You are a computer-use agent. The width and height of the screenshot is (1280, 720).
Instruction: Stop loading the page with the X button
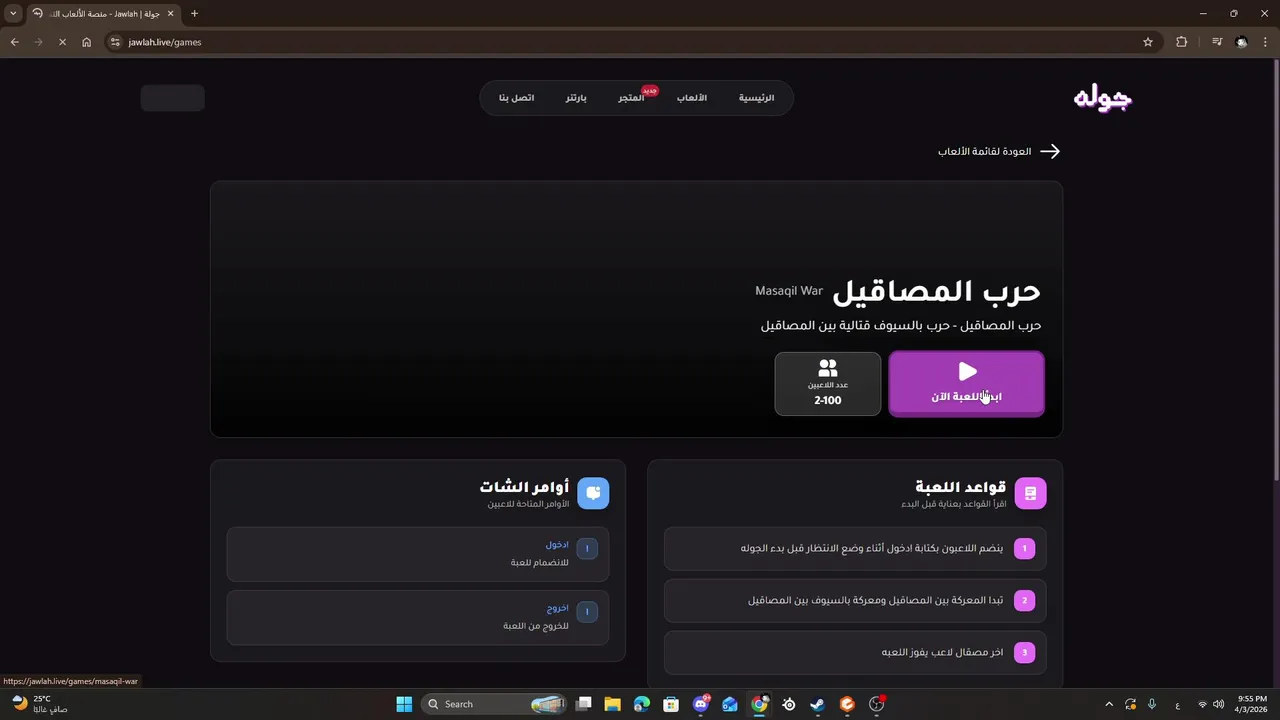coord(62,42)
